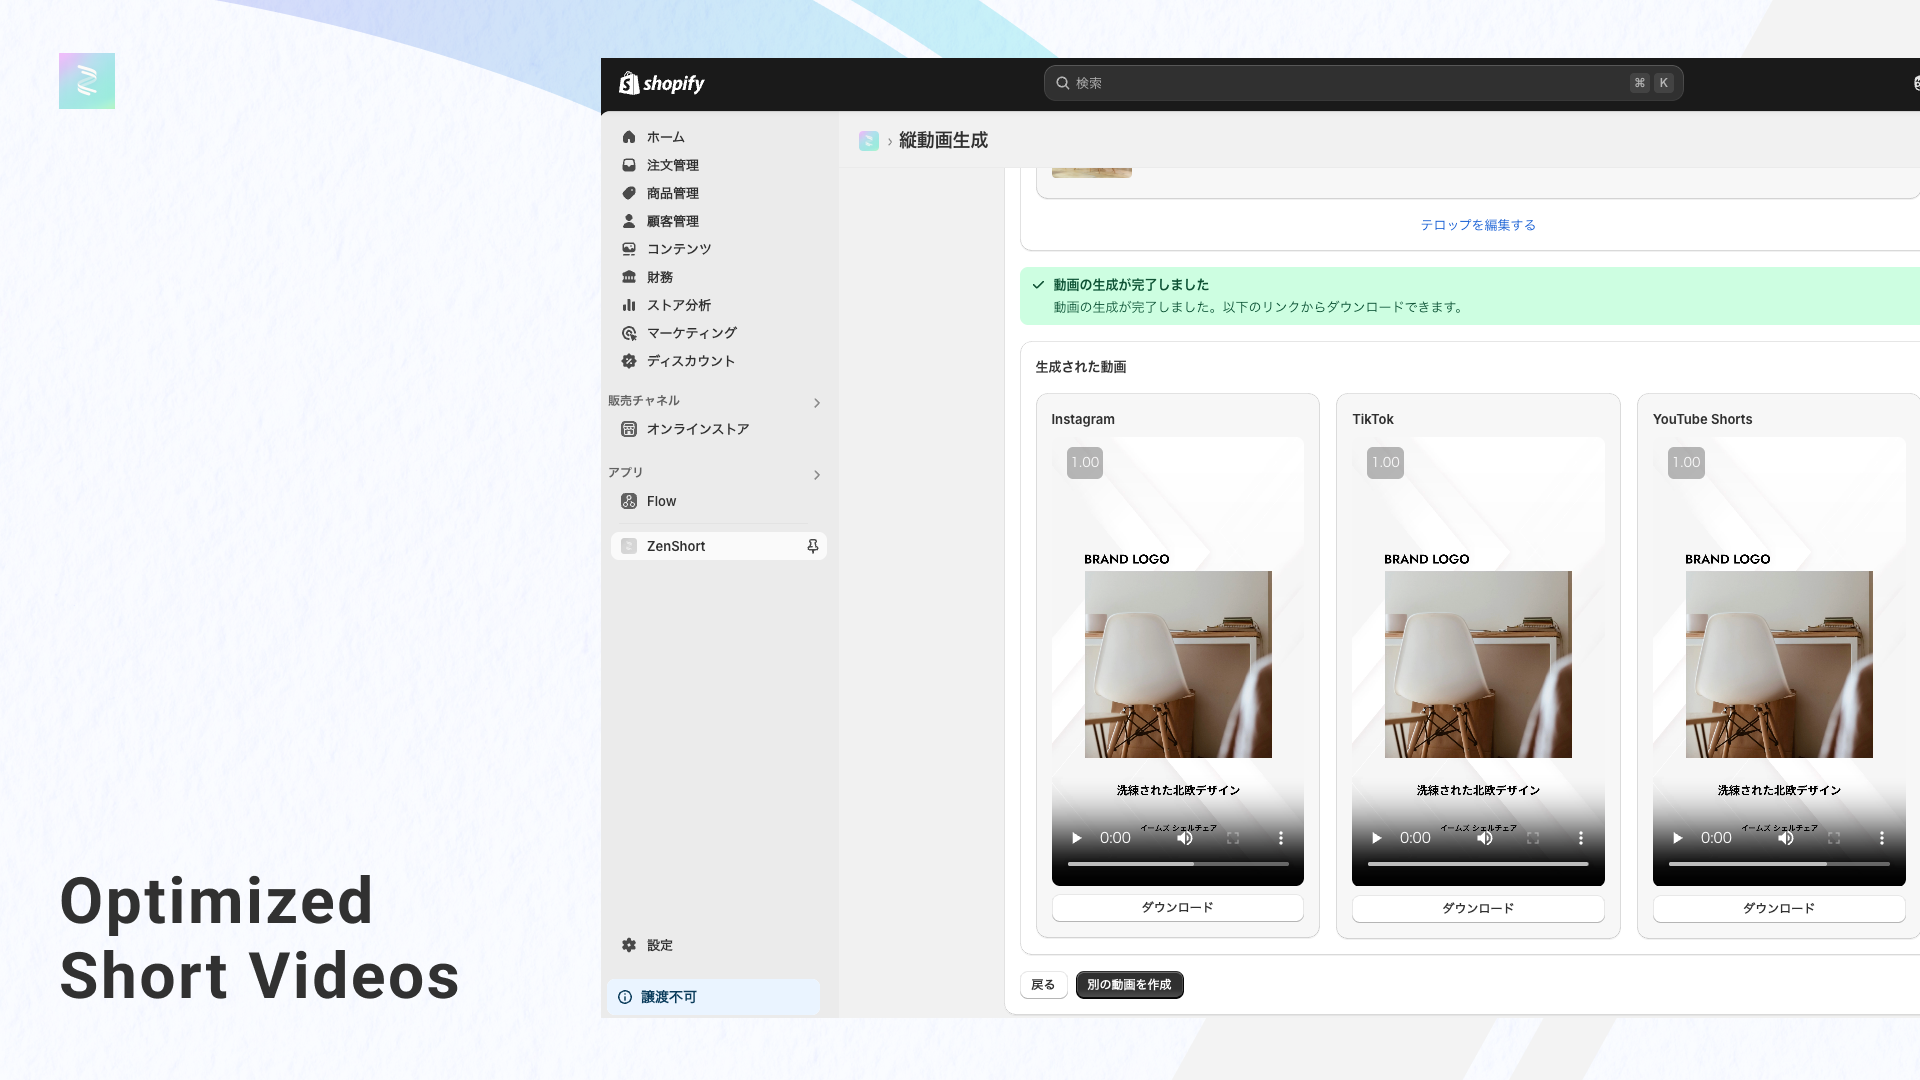1920x1080 pixels.
Task: Play the YouTube Shorts video
Action: [x=1678, y=838]
